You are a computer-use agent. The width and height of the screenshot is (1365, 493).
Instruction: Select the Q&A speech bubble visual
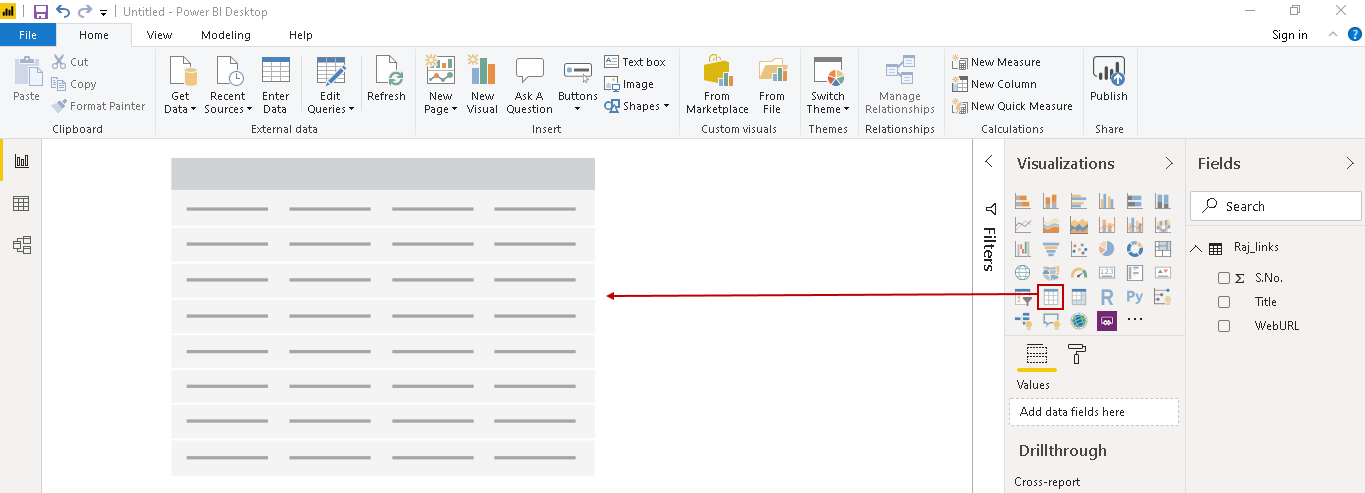click(1051, 321)
